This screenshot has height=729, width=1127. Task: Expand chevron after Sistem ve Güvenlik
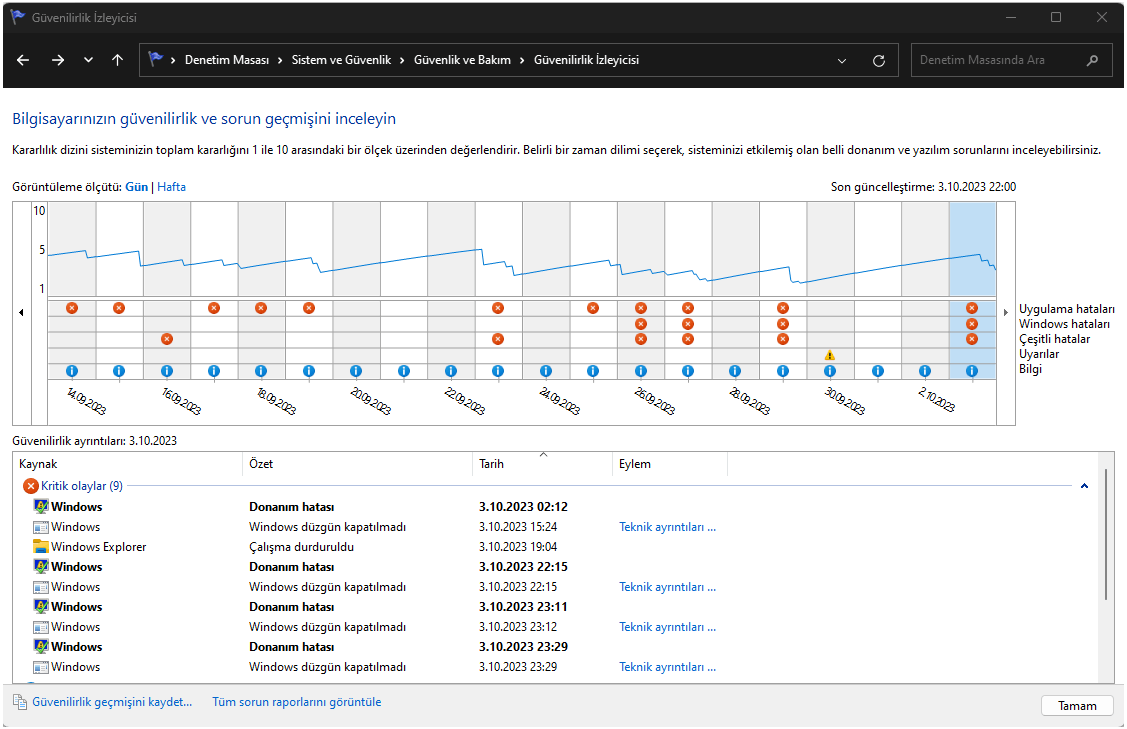pos(402,60)
